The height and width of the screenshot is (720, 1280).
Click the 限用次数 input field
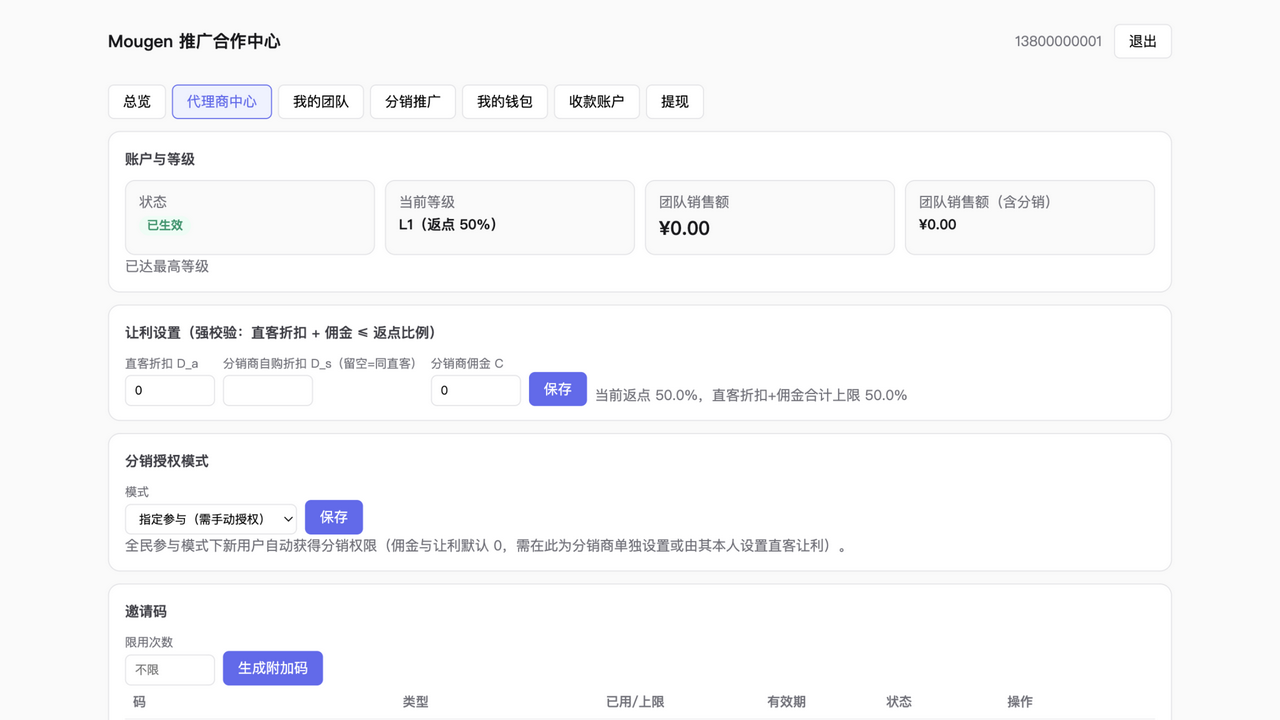[x=170, y=669]
